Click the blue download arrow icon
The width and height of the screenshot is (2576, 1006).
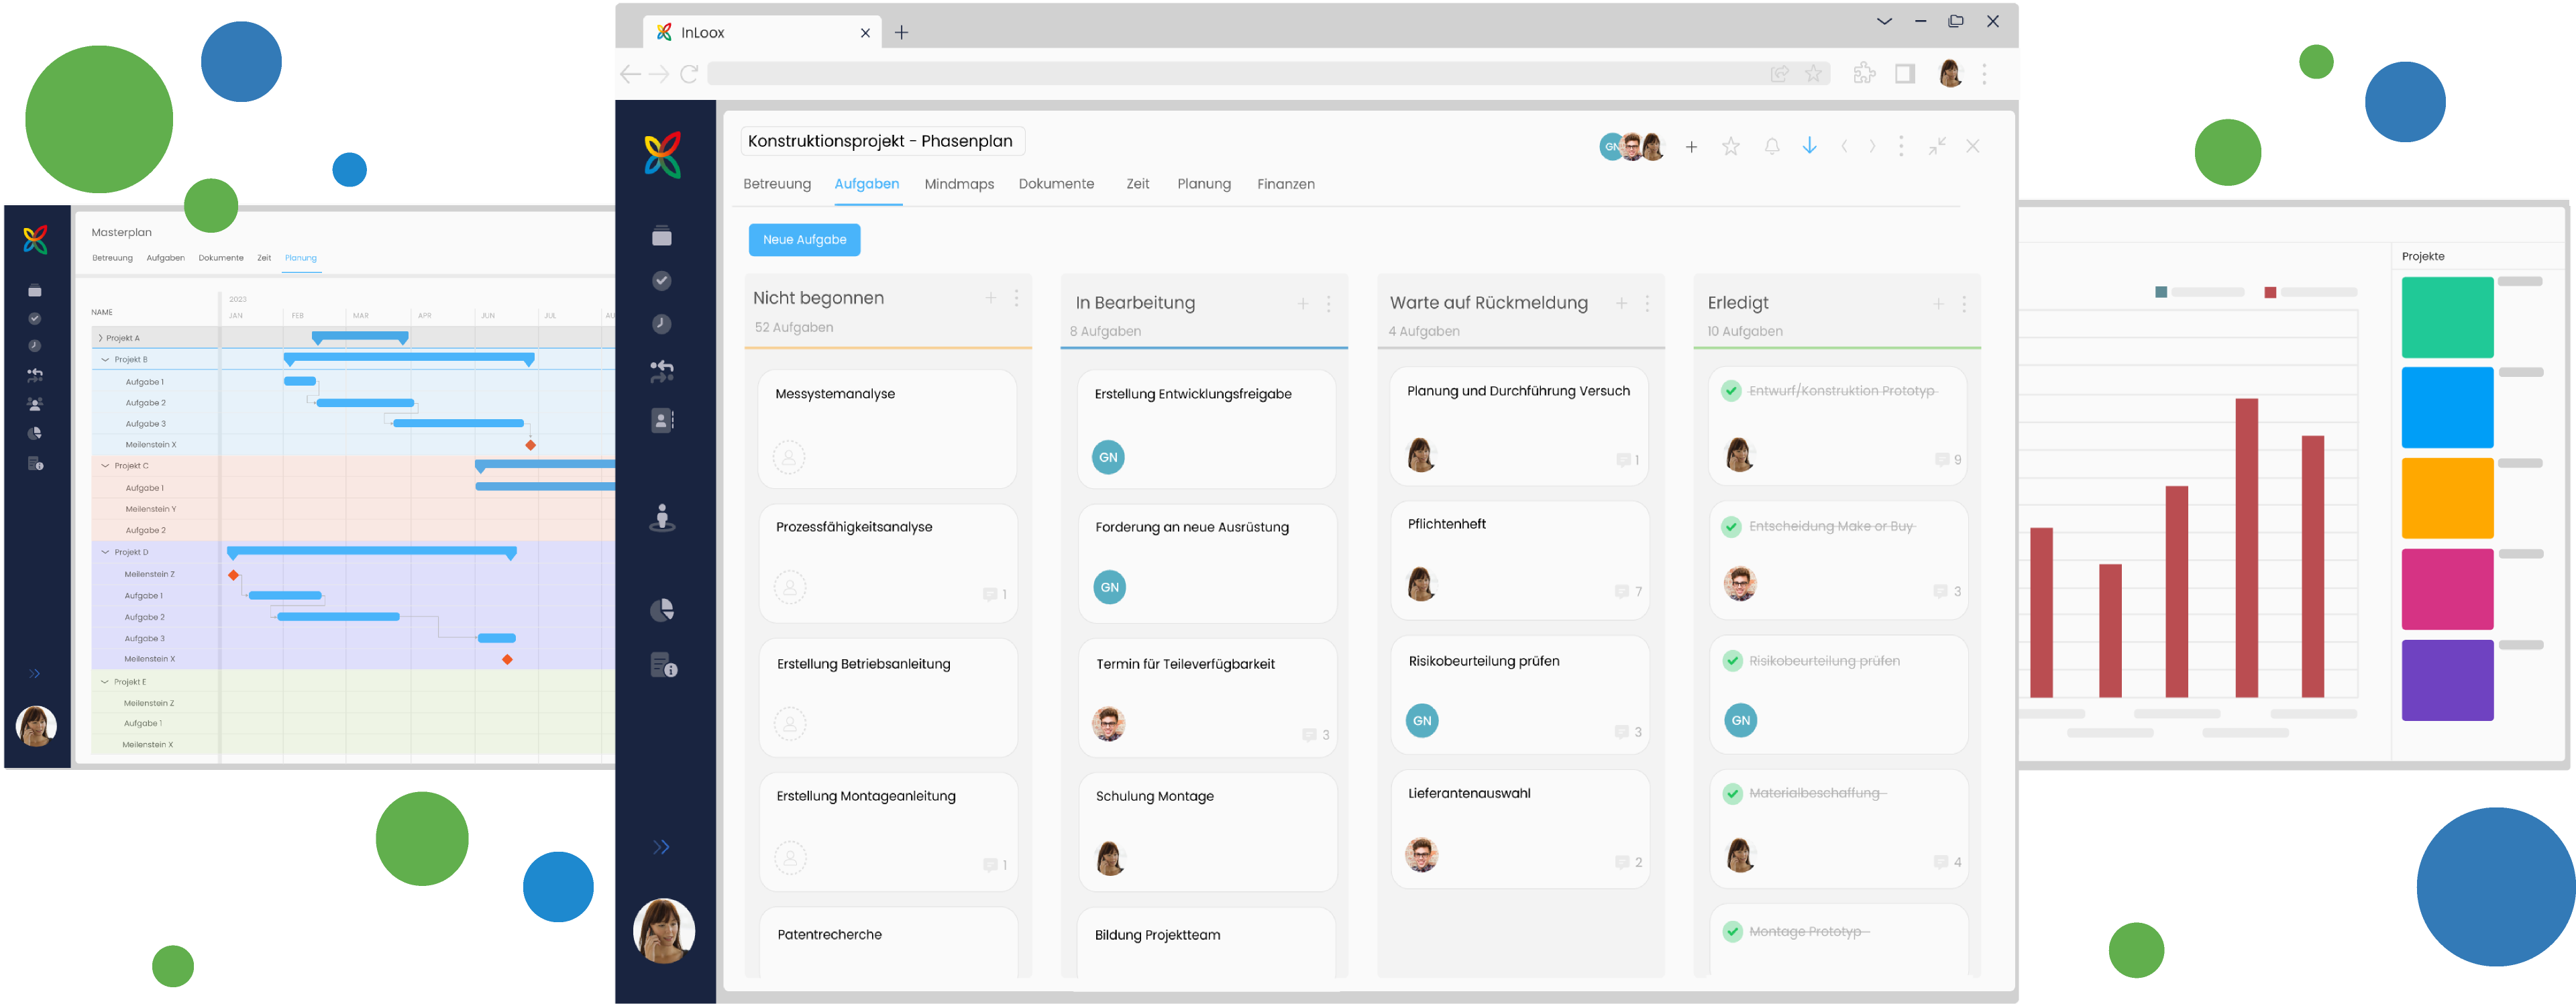[1809, 146]
